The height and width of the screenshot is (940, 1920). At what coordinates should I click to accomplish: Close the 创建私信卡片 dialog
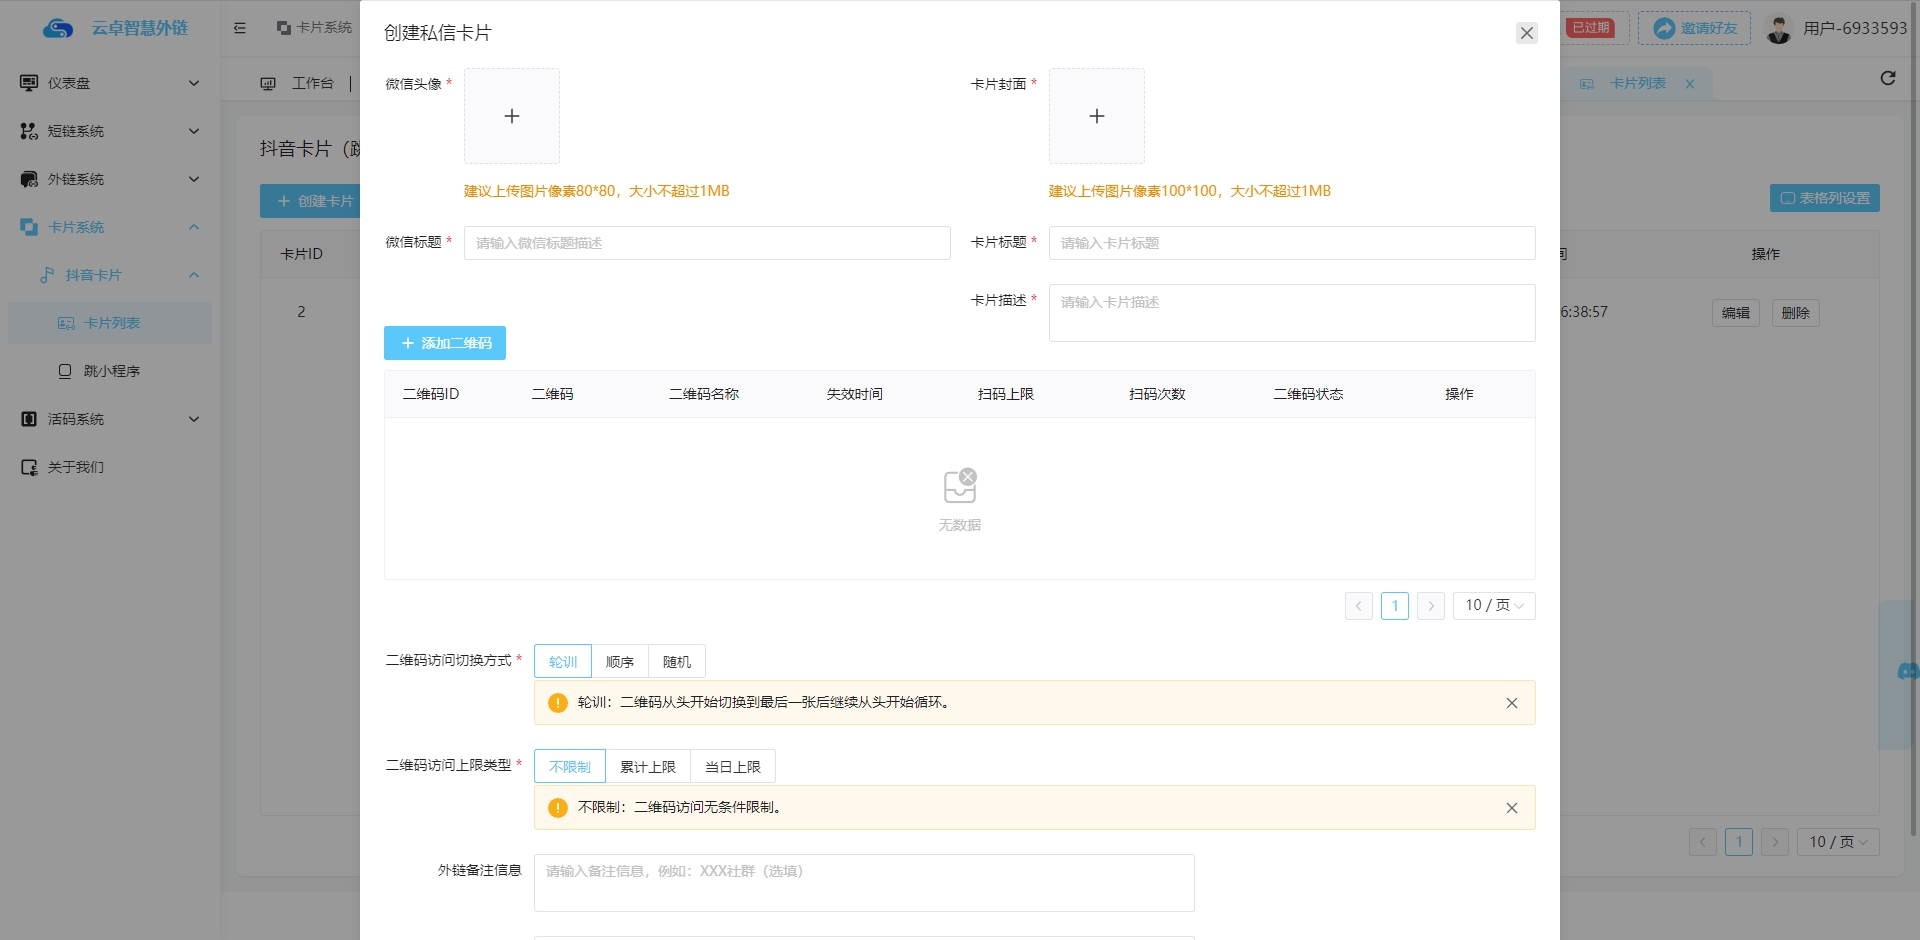tap(1526, 33)
